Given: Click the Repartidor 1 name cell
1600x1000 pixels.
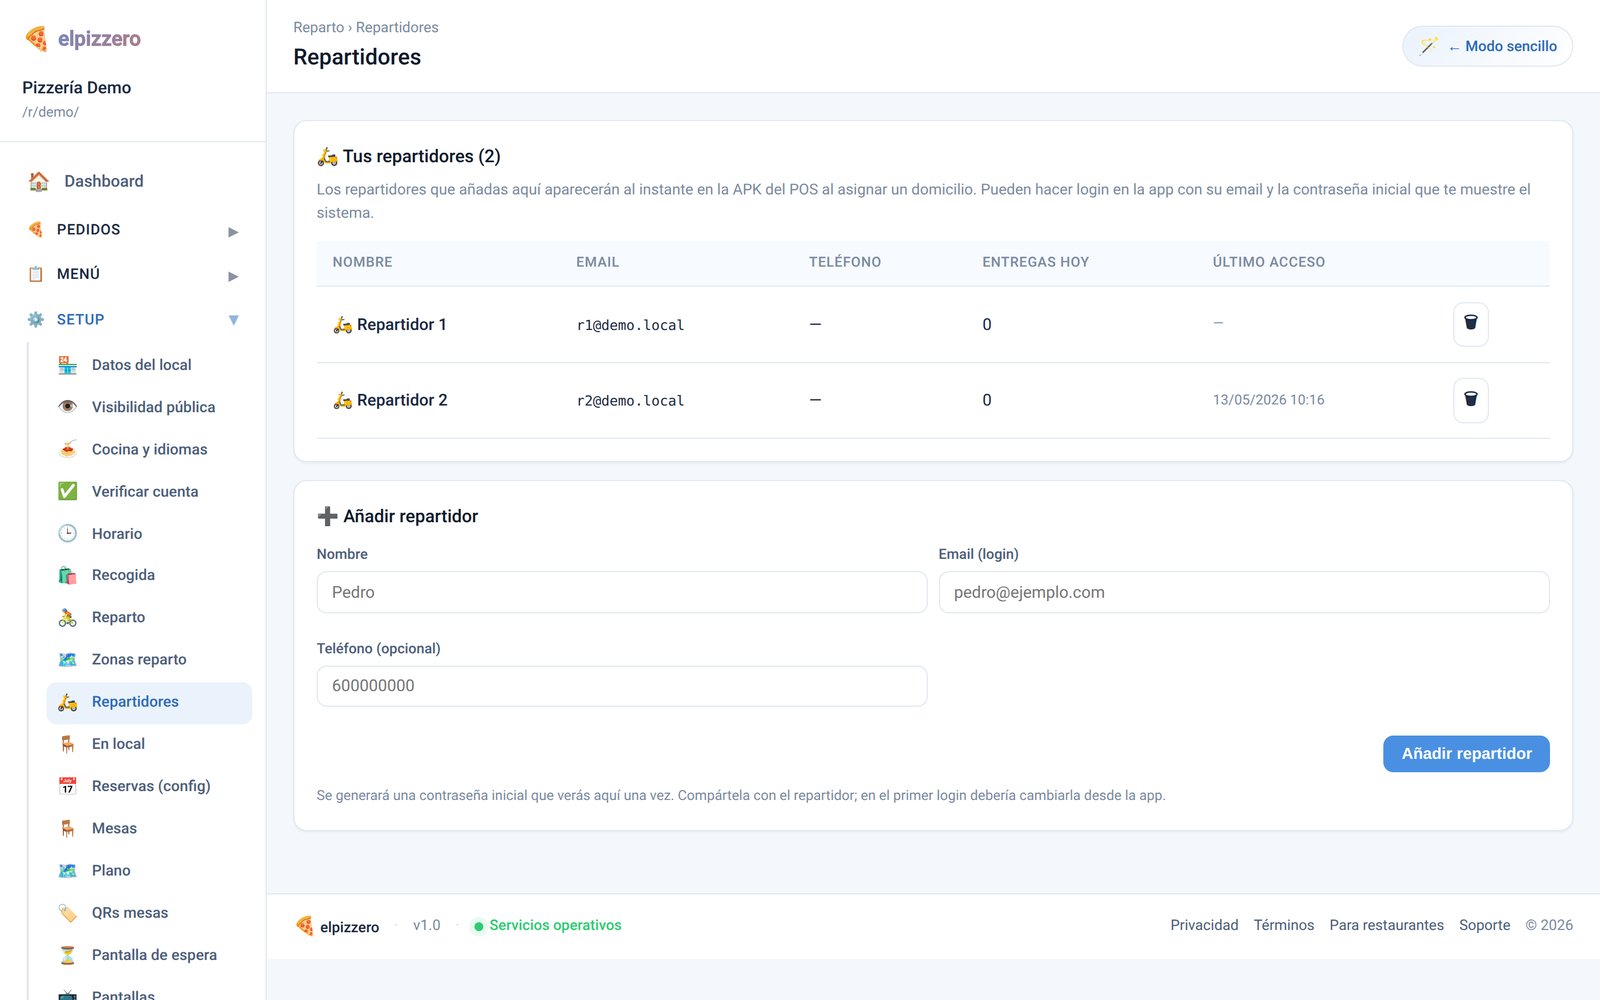Looking at the screenshot, I should click(x=390, y=324).
